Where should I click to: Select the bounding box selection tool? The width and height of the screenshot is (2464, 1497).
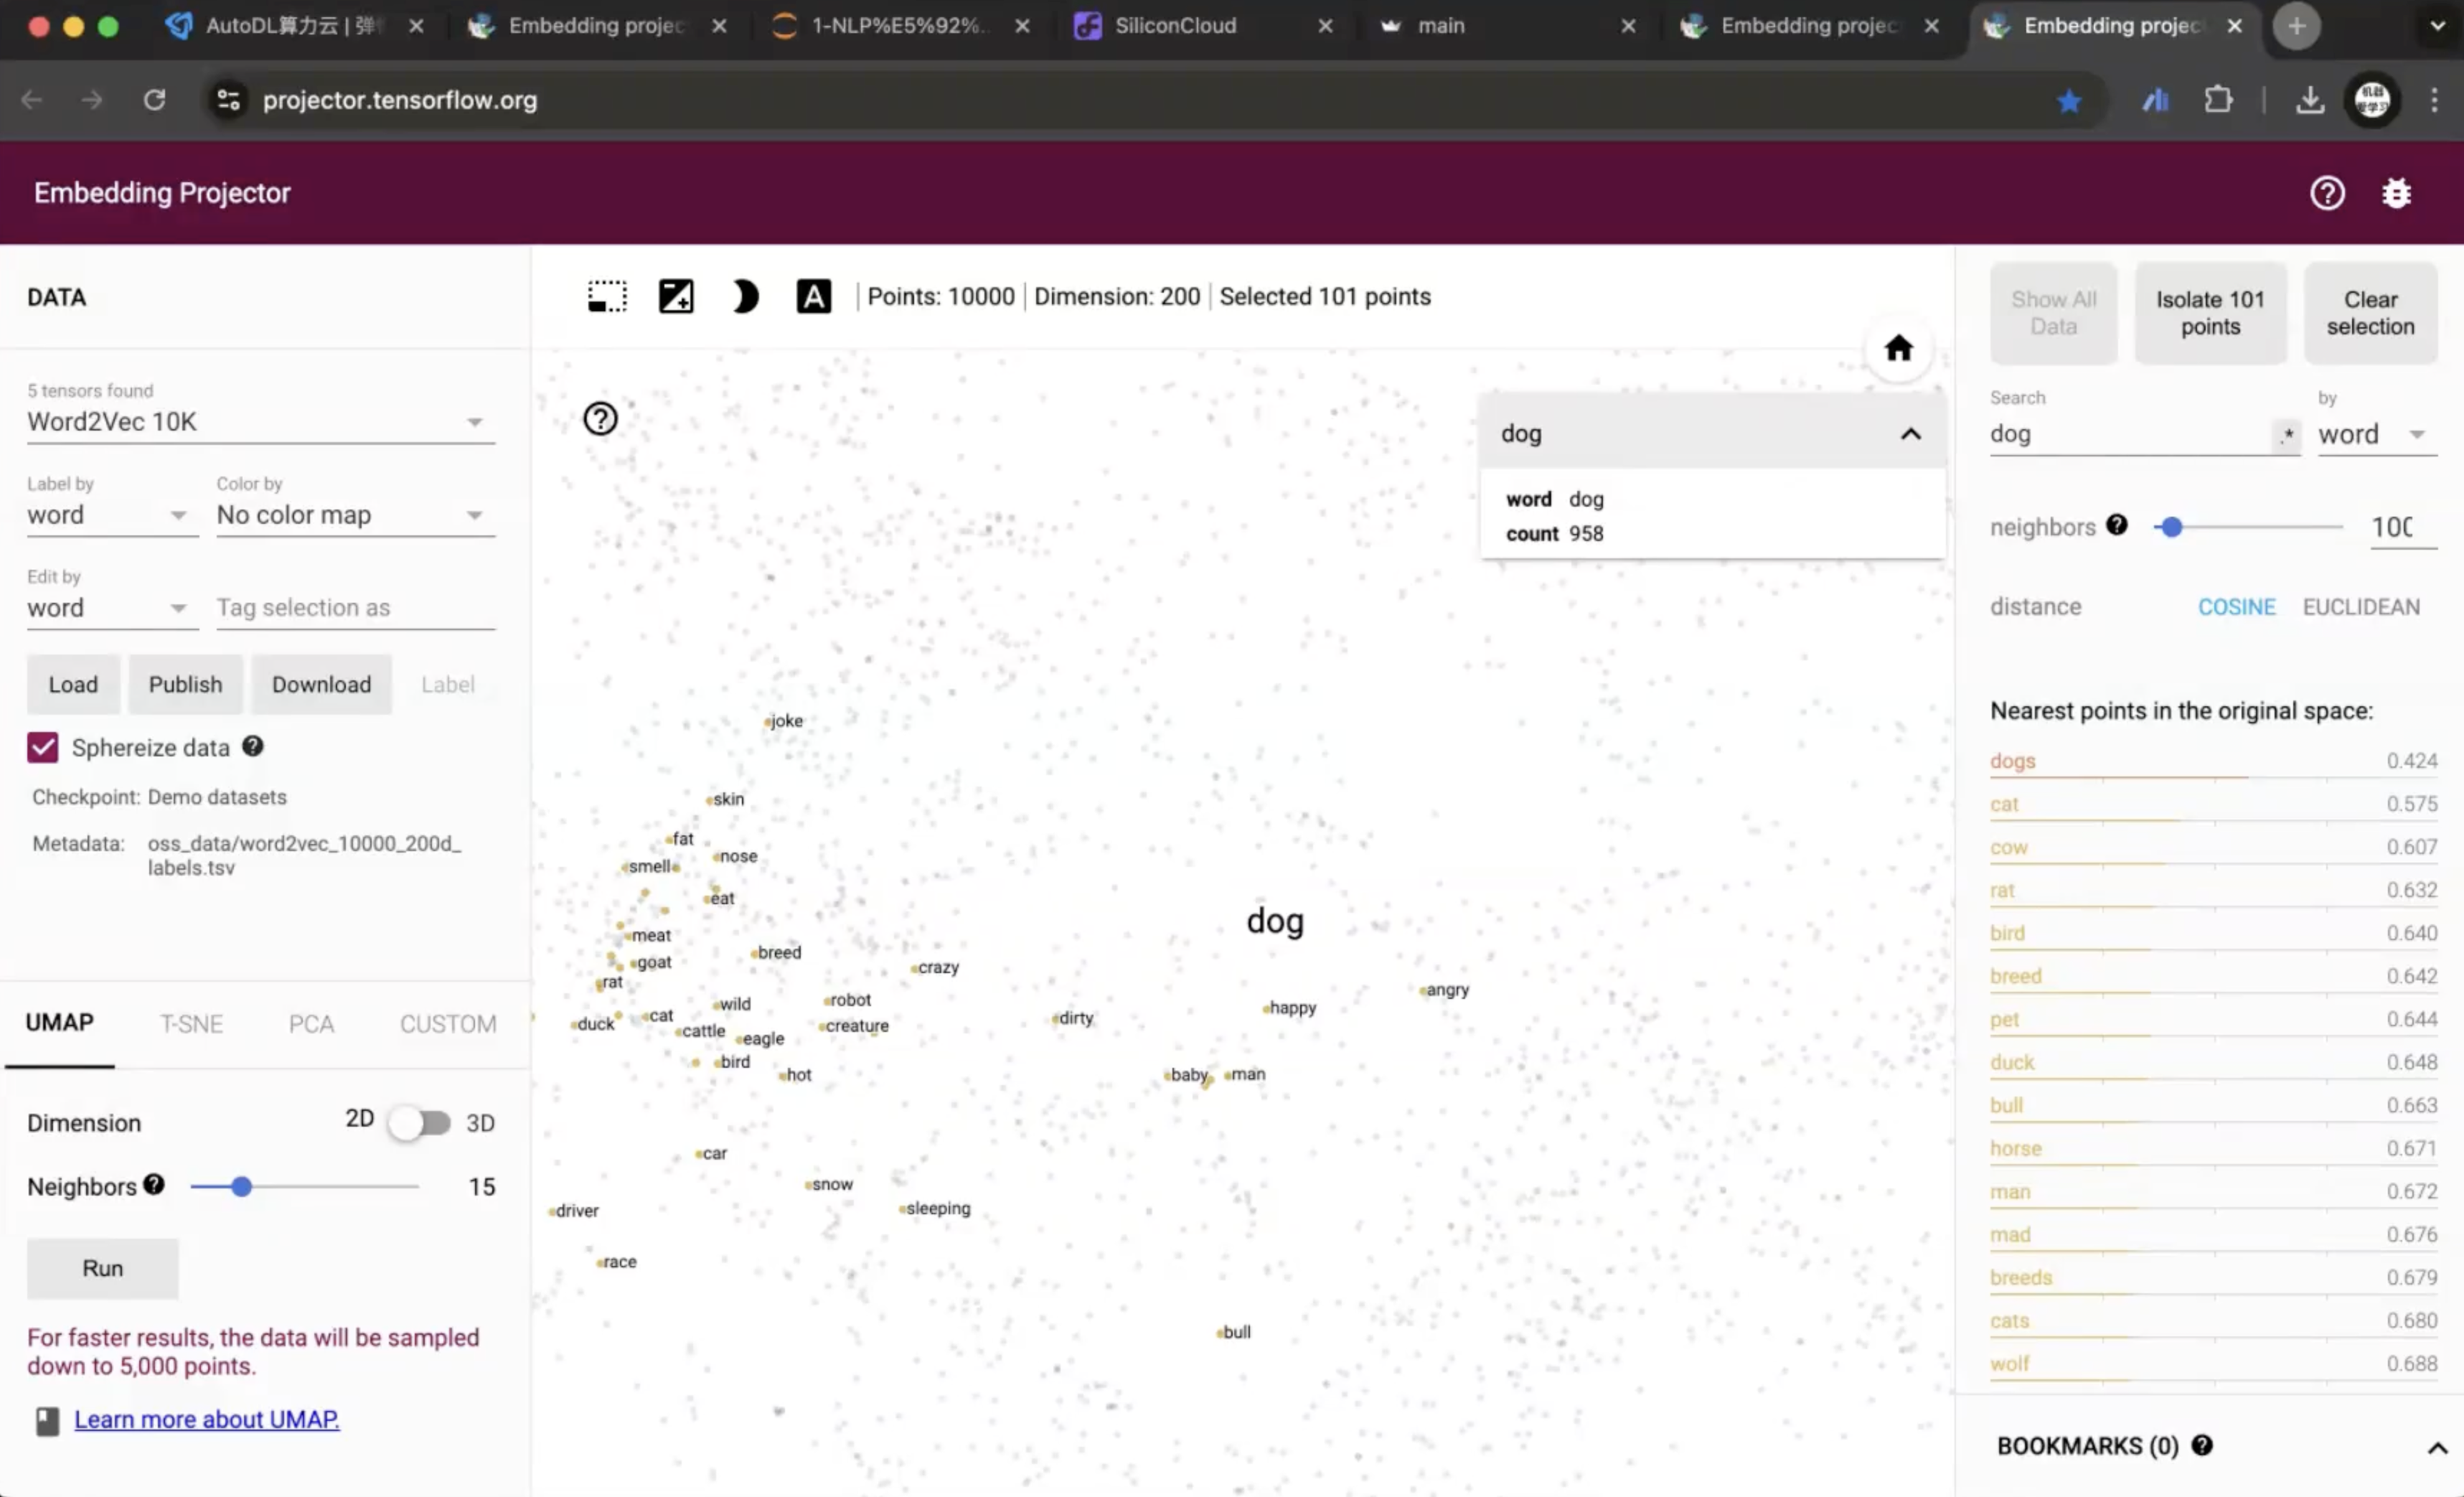coord(607,297)
